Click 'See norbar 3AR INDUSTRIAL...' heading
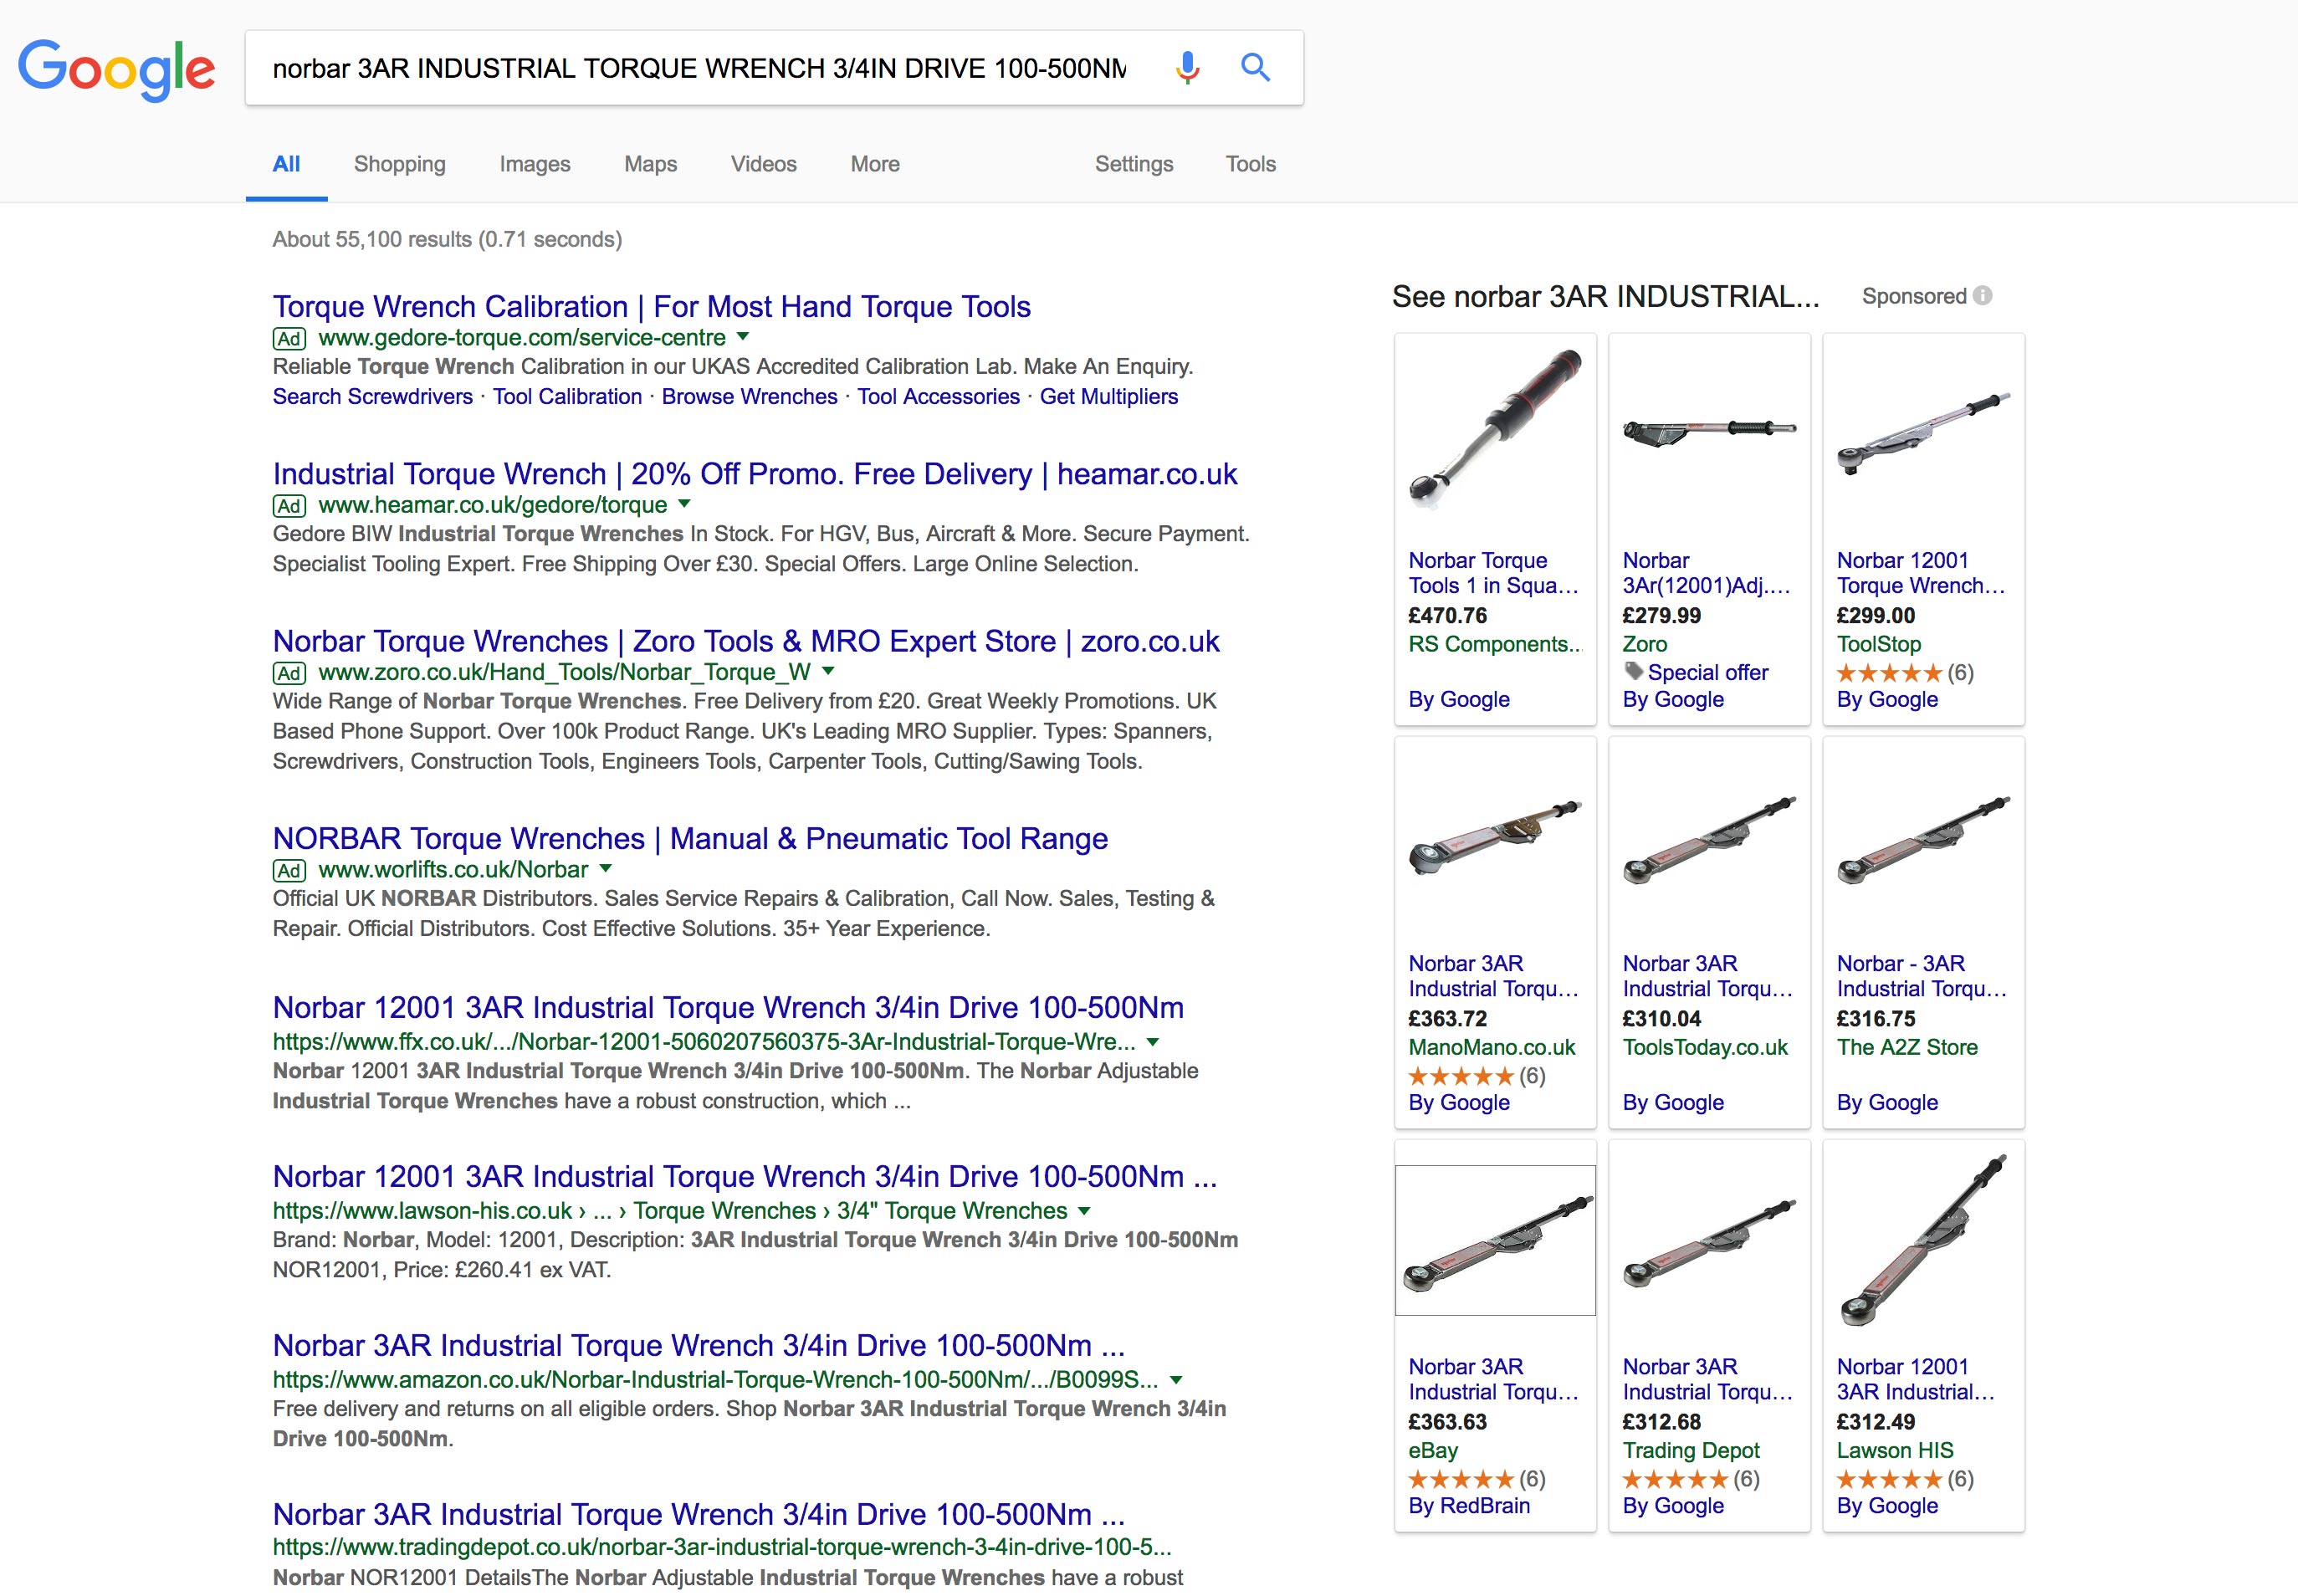2298x1596 pixels. coord(1605,297)
